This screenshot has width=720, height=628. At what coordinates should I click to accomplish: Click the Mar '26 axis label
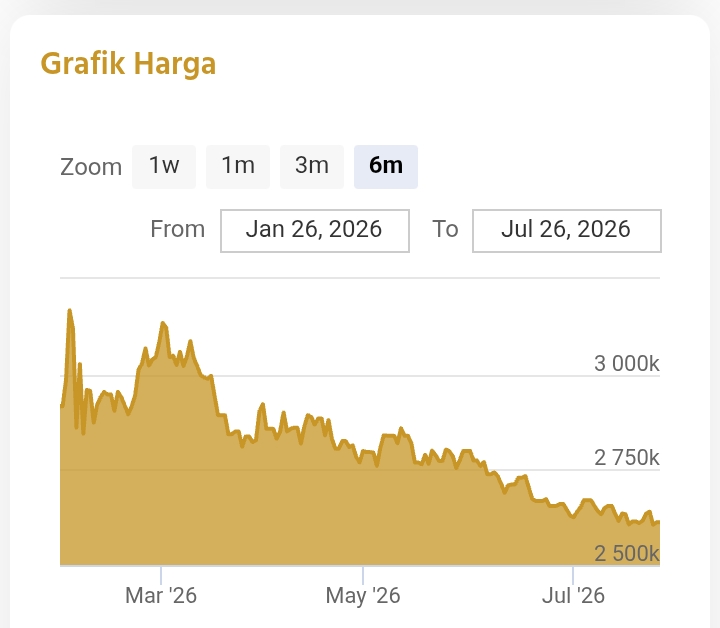[x=161, y=596]
